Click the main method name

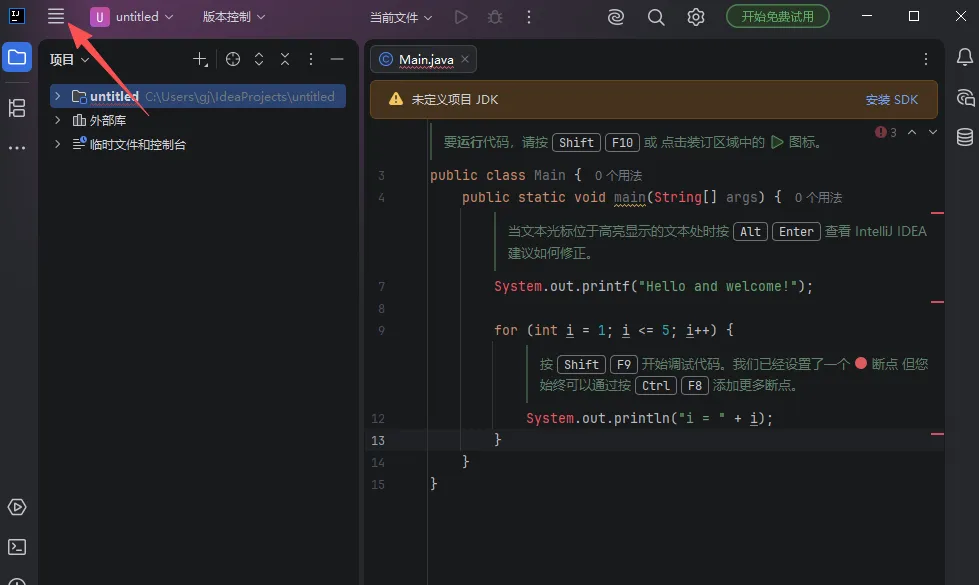[629, 197]
